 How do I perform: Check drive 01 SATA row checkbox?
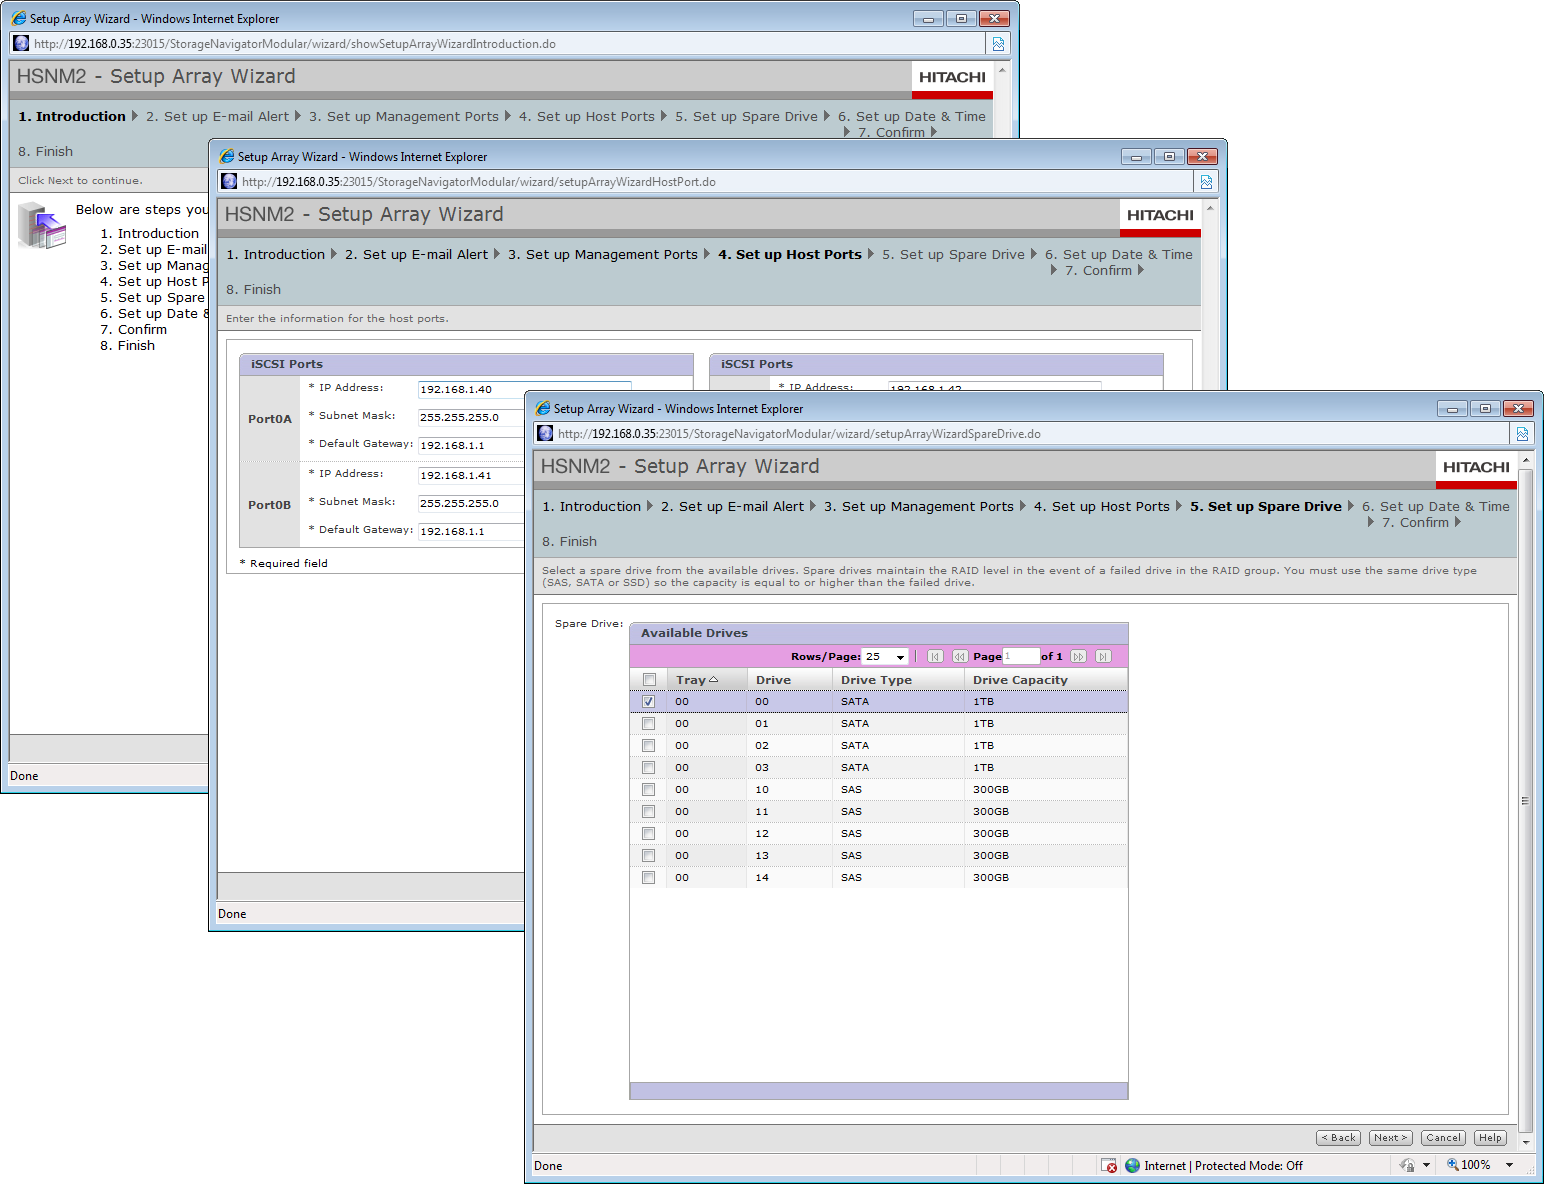pyautogui.click(x=649, y=724)
